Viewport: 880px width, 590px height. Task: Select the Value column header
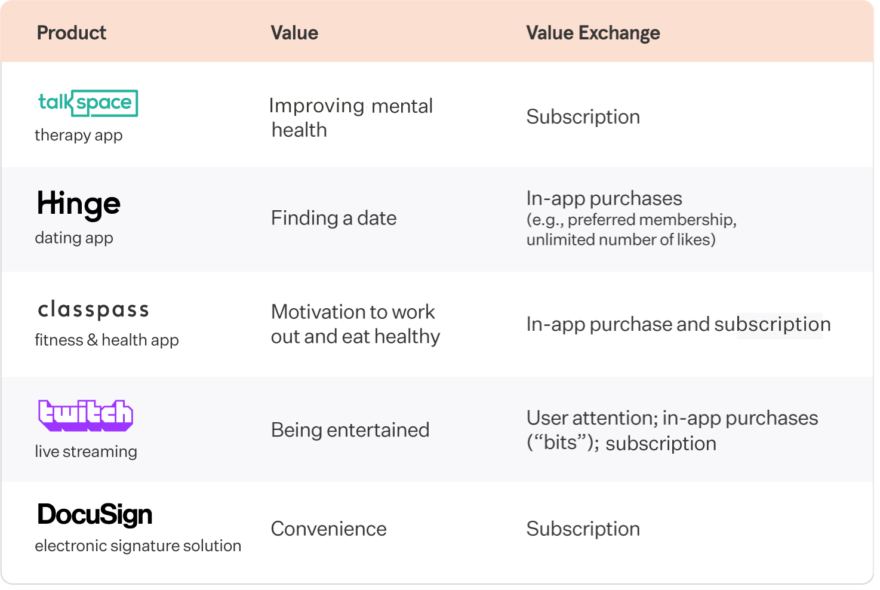click(294, 33)
